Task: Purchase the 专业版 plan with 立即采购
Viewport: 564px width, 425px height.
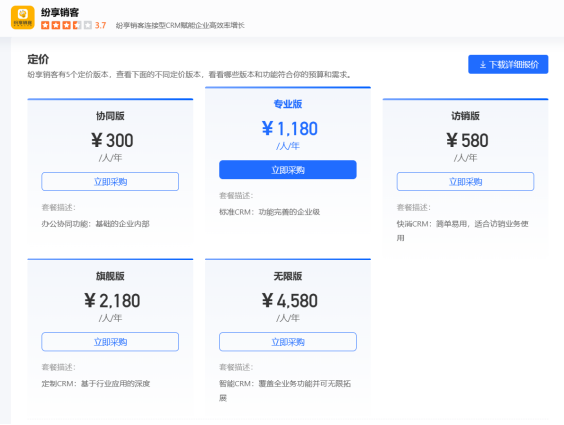Action: click(x=288, y=170)
